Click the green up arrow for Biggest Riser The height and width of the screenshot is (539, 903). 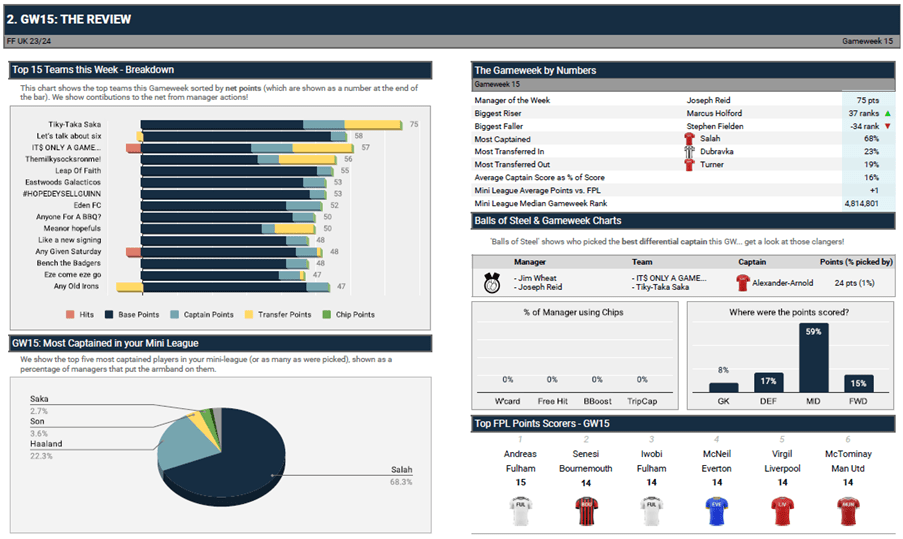(x=886, y=113)
